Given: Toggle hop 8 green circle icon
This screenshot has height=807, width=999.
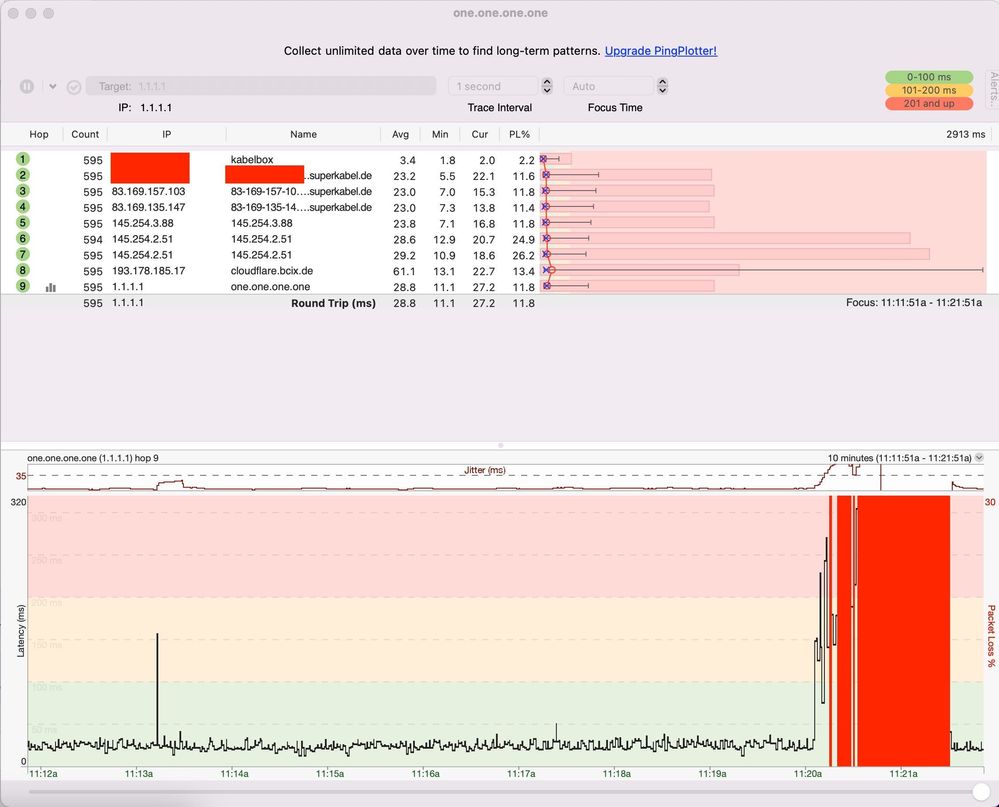Looking at the screenshot, I should pyautogui.click(x=23, y=270).
